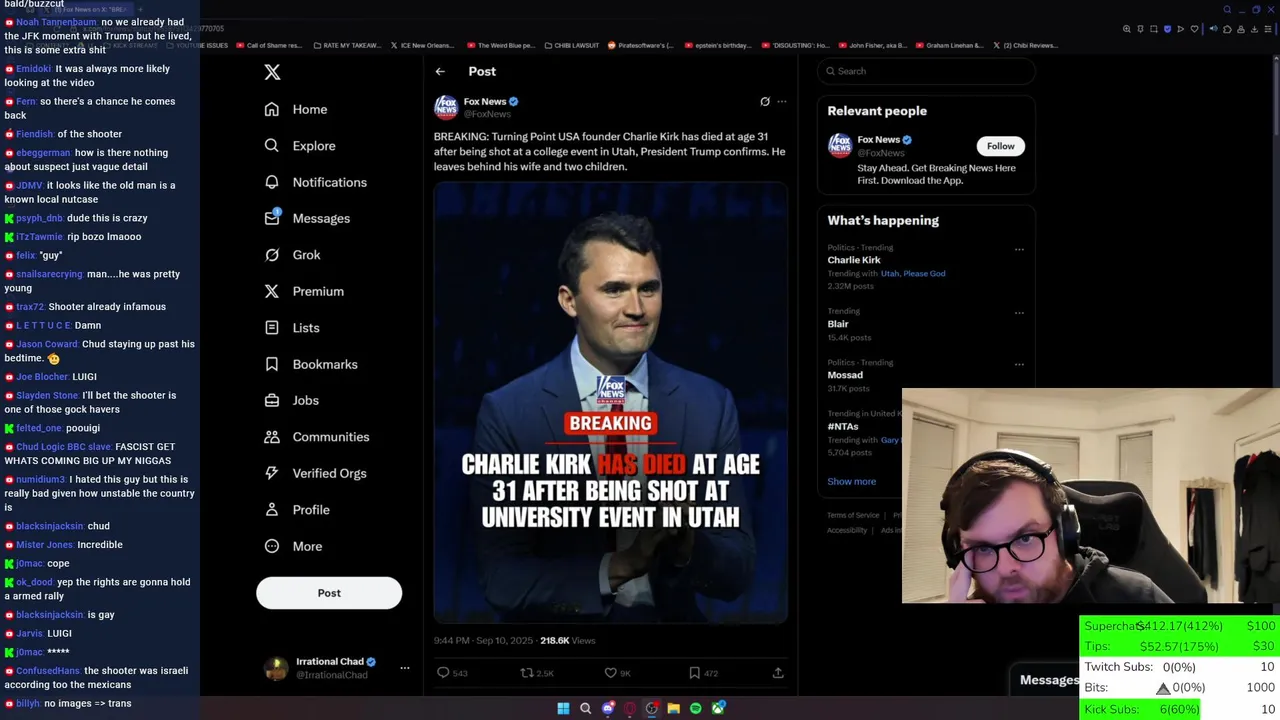The width and height of the screenshot is (1280, 720).
Task: Click the Lists icon in sidebar
Action: click(x=272, y=328)
